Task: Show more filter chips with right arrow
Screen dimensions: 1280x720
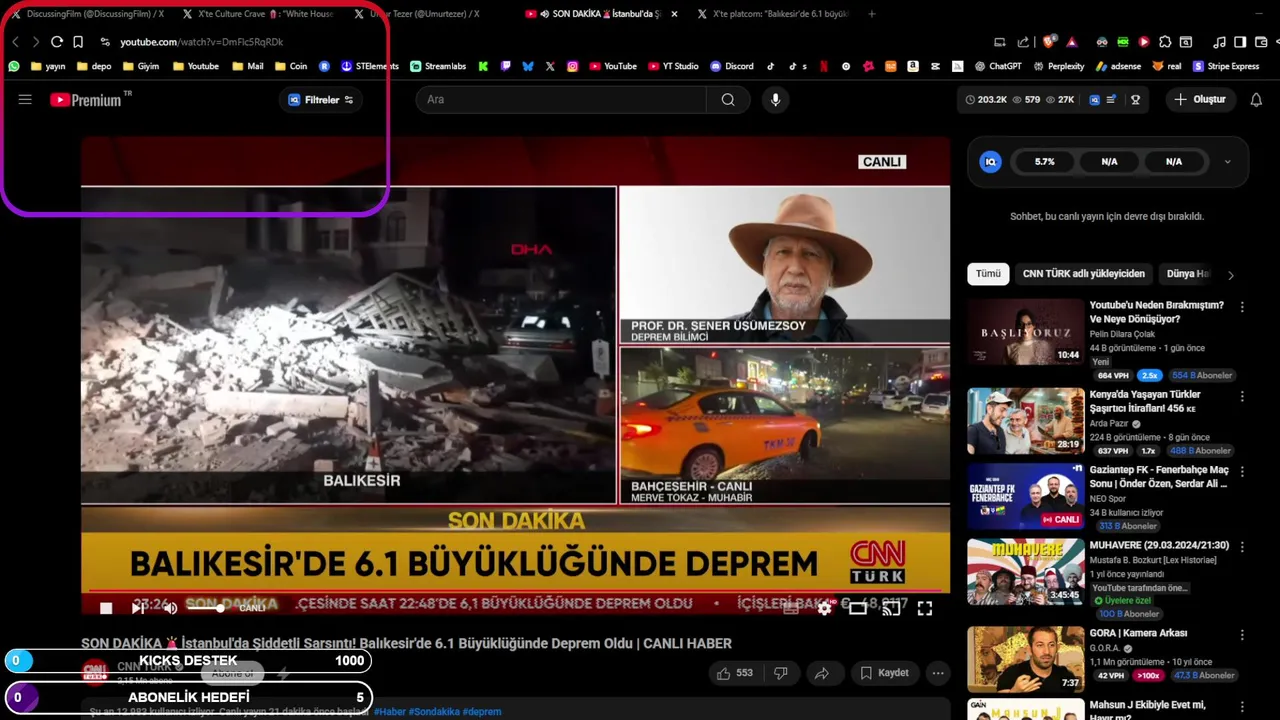Action: pyautogui.click(x=1231, y=274)
